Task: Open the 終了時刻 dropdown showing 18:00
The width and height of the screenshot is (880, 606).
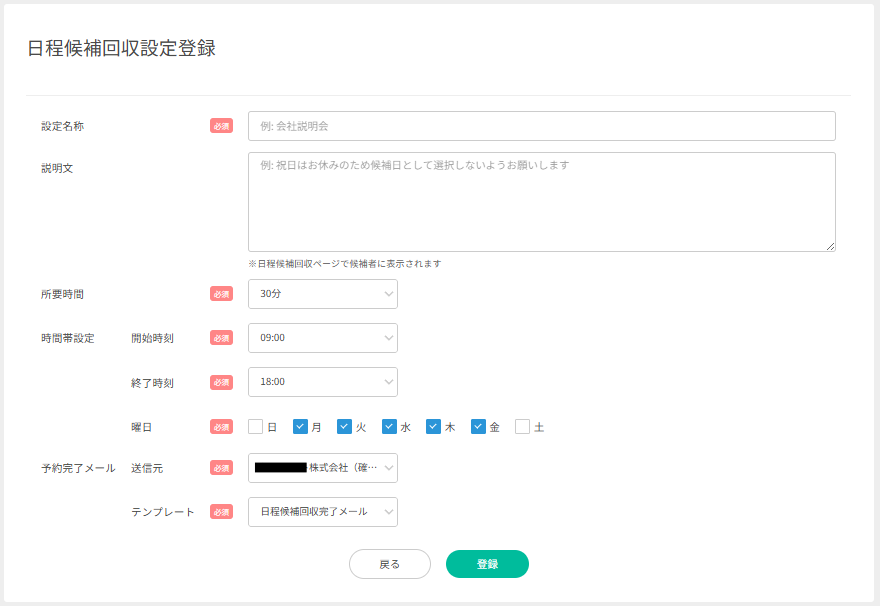Action: coord(322,382)
